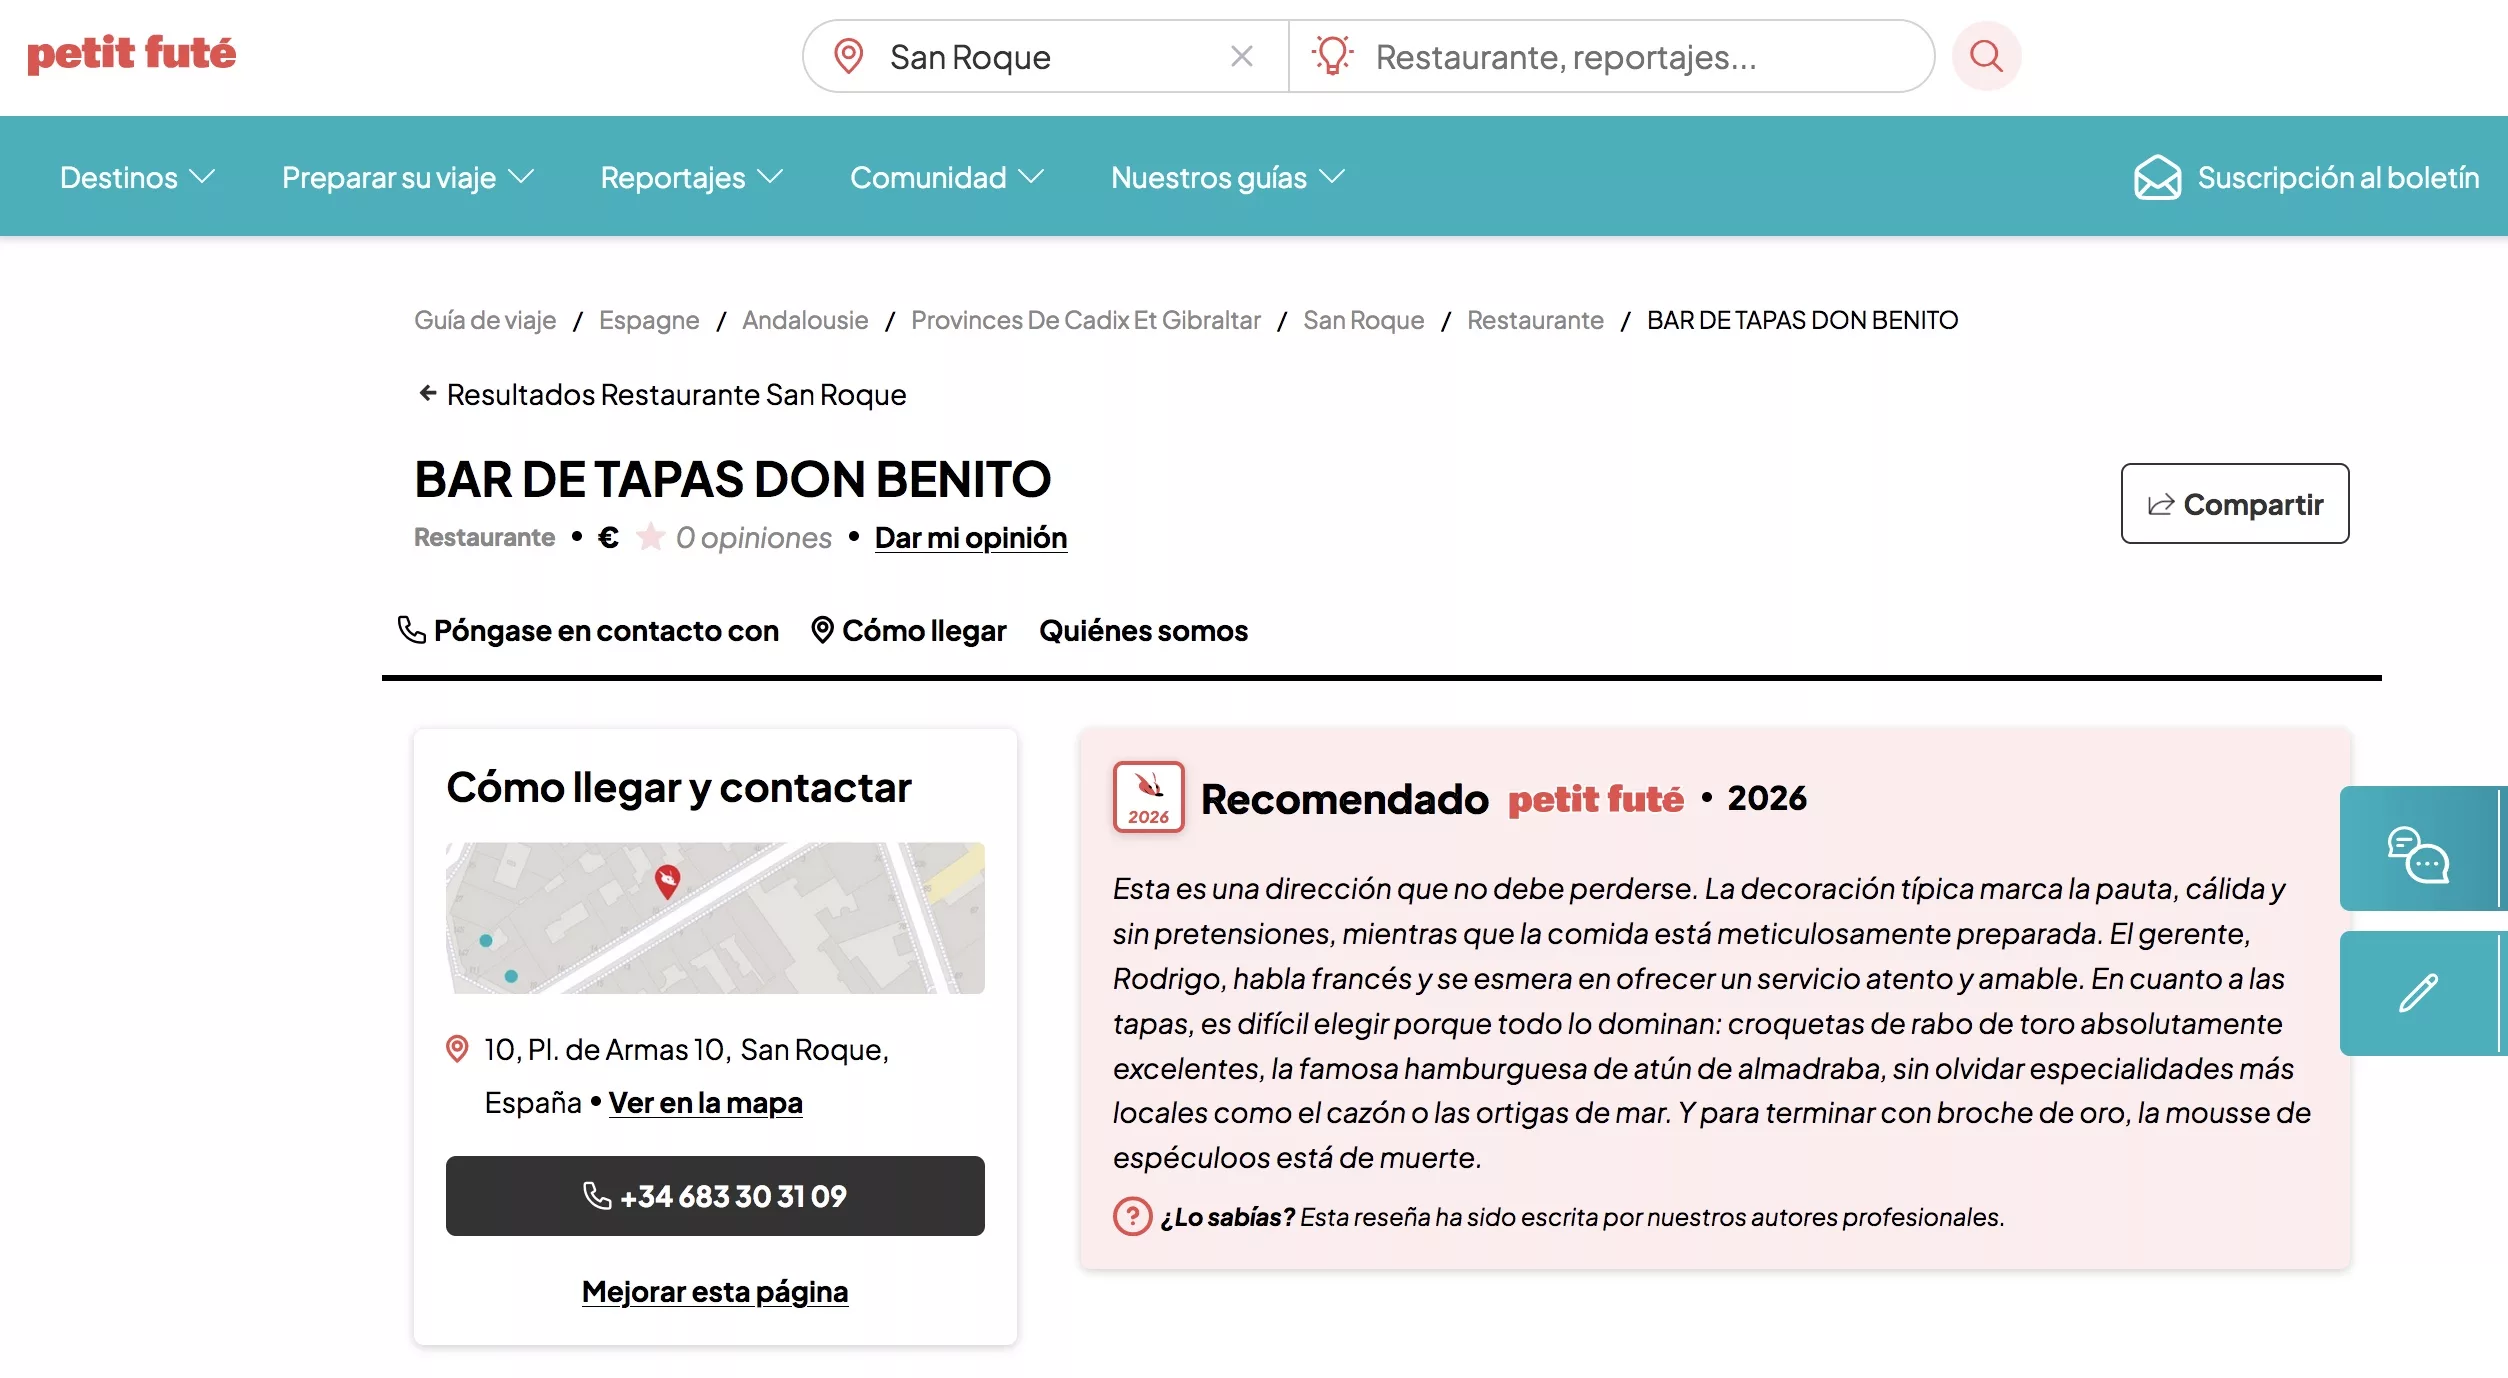Screen dimensions: 2508x1378
Task: Click the back arrow to Resultados Restaurante
Action: 427,394
